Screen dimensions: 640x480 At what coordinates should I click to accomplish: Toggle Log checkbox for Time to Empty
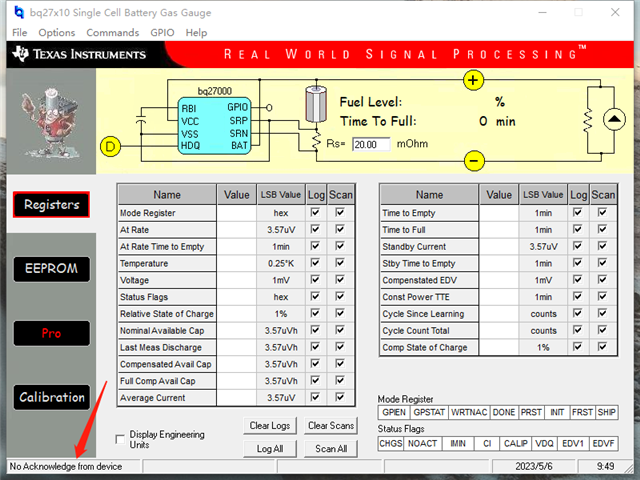tap(578, 212)
